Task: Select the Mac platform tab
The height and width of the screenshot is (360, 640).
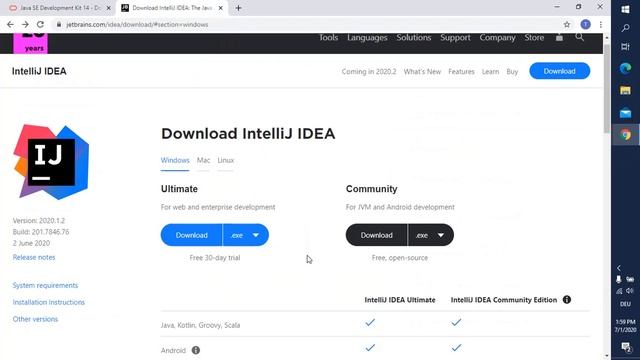Action: tap(203, 160)
